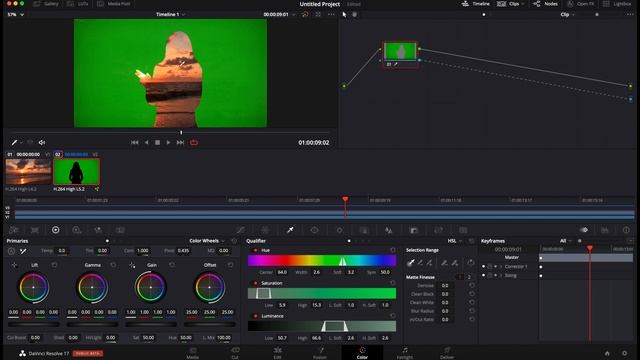Open the Color Match palette icon
640x360 pixels.
tap(35, 230)
